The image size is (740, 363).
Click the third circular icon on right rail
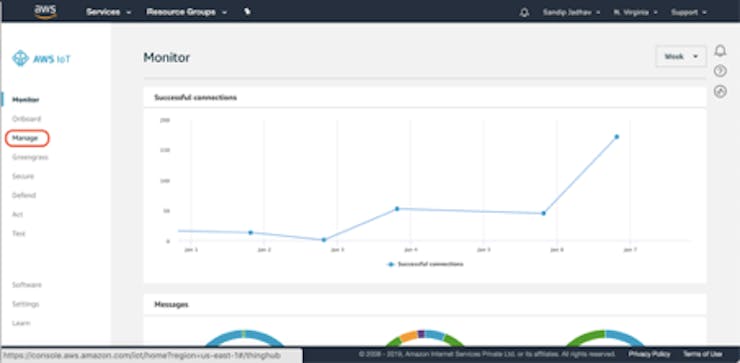pyautogui.click(x=720, y=92)
